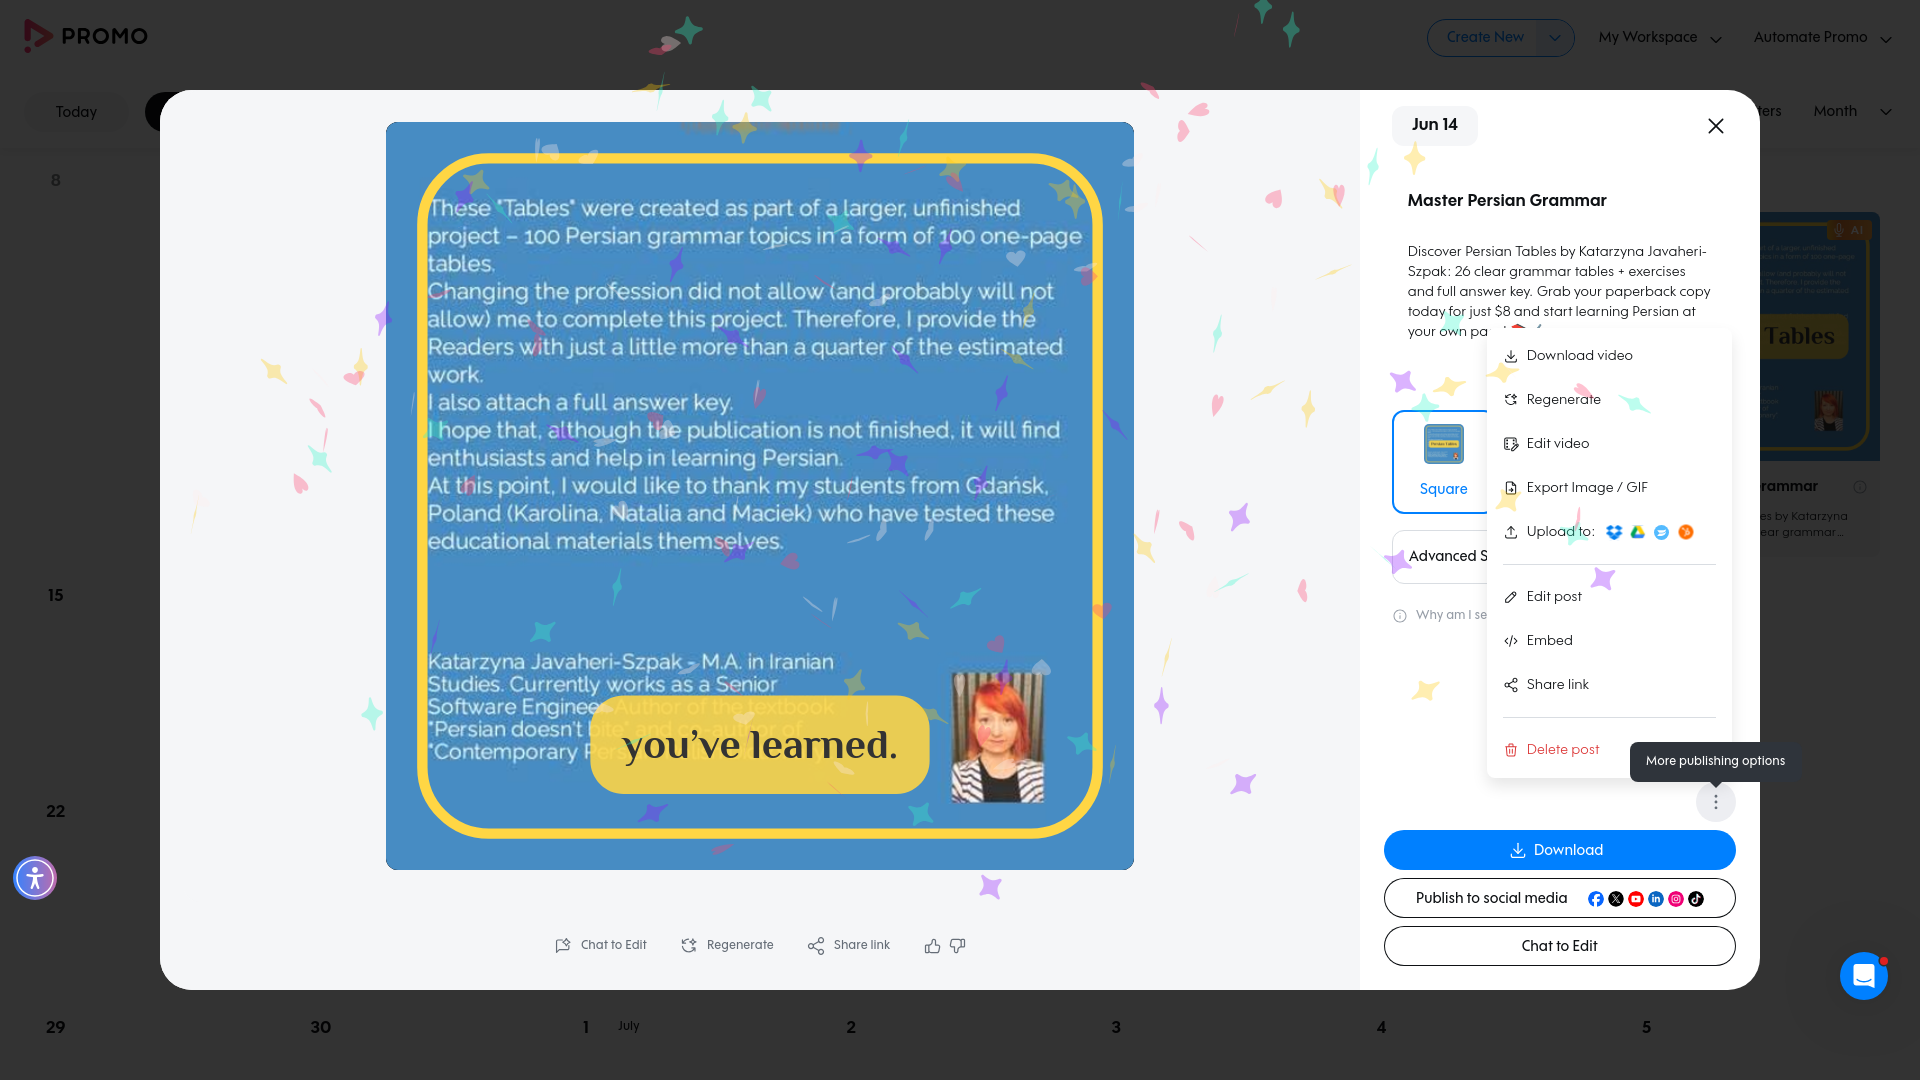Screen dimensions: 1920x1080
Task: Select the Square format thumbnail
Action: click(x=1443, y=462)
